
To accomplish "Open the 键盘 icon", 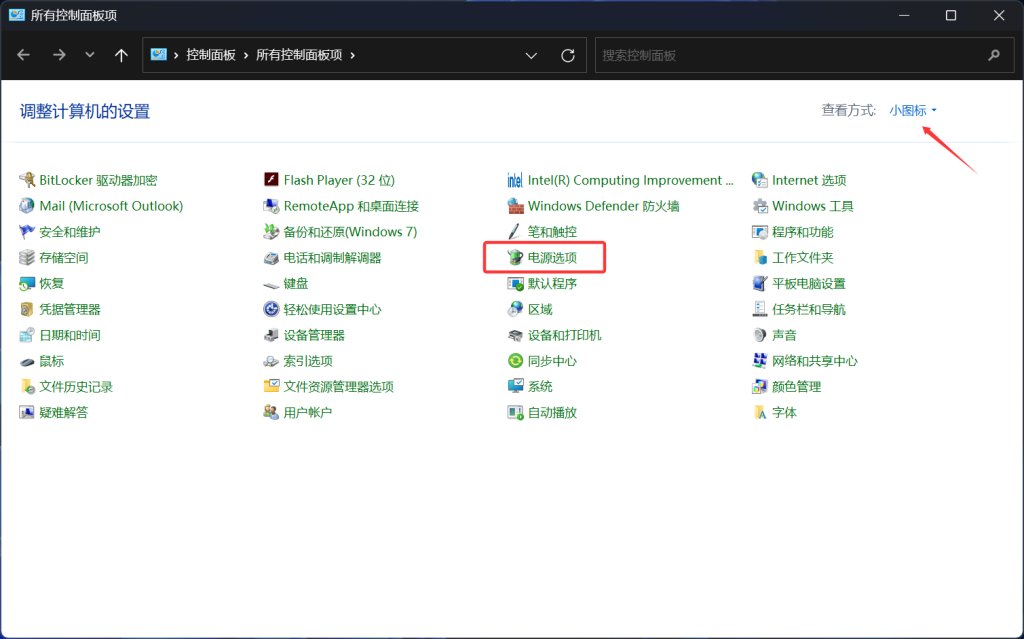I will pyautogui.click(x=271, y=284).
